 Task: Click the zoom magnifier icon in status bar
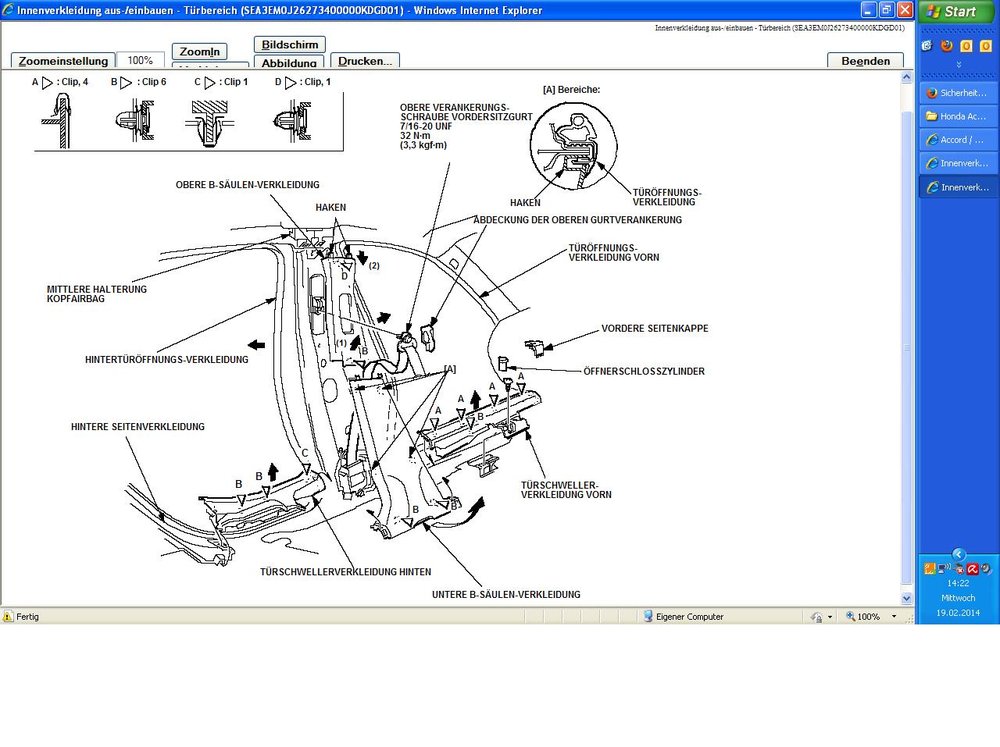pyautogui.click(x=850, y=617)
